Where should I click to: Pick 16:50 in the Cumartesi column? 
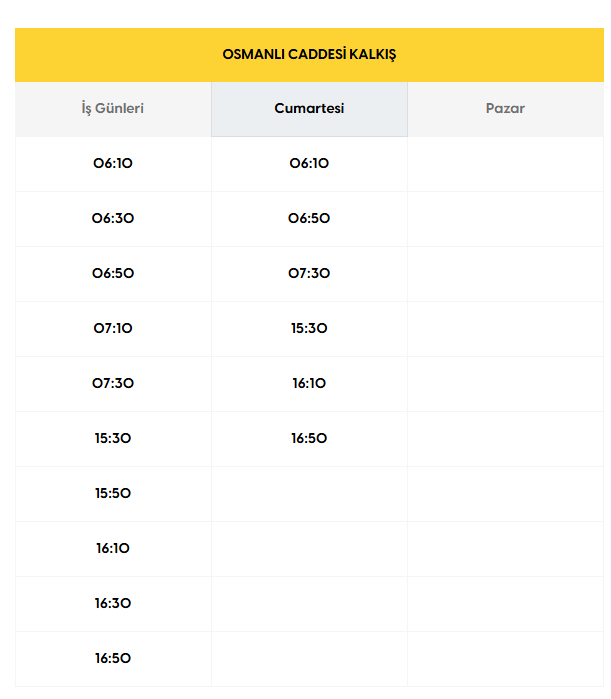pyautogui.click(x=309, y=438)
